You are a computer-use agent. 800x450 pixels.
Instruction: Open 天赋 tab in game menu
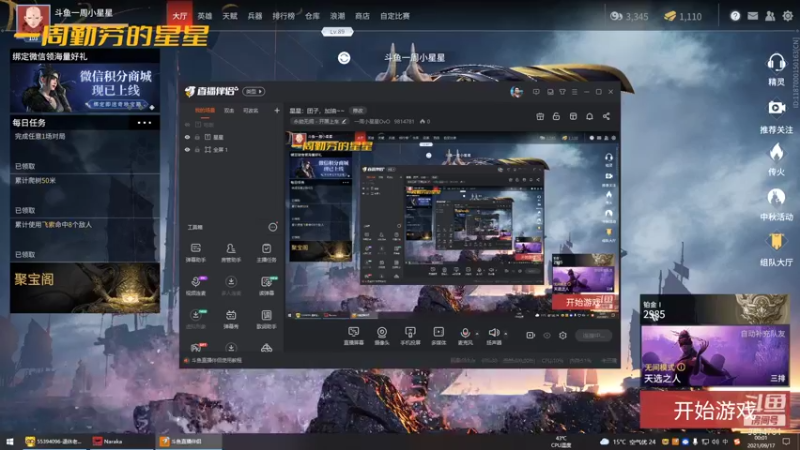(x=230, y=16)
